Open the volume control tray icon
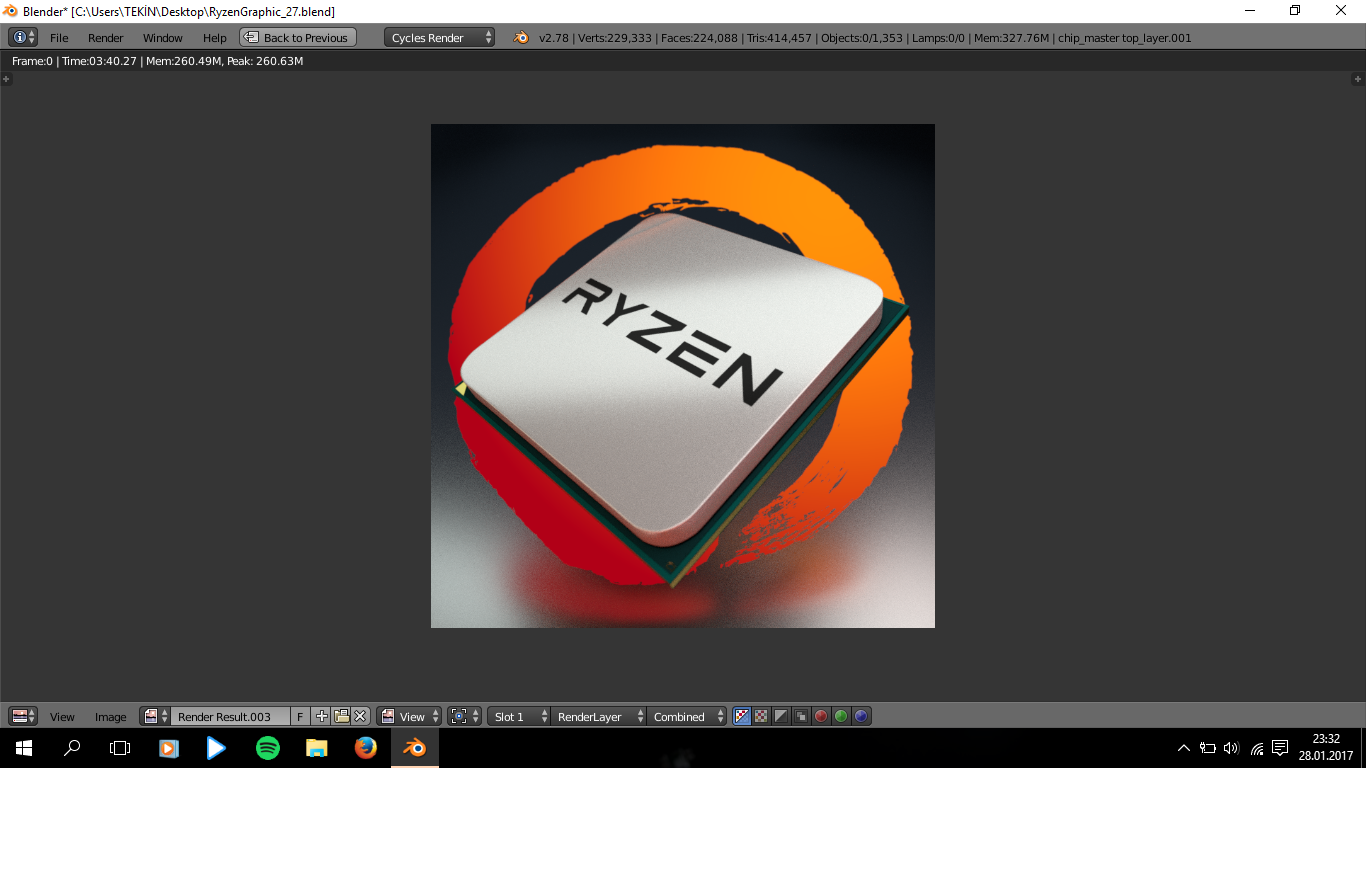The image size is (1366, 892). (x=1231, y=748)
